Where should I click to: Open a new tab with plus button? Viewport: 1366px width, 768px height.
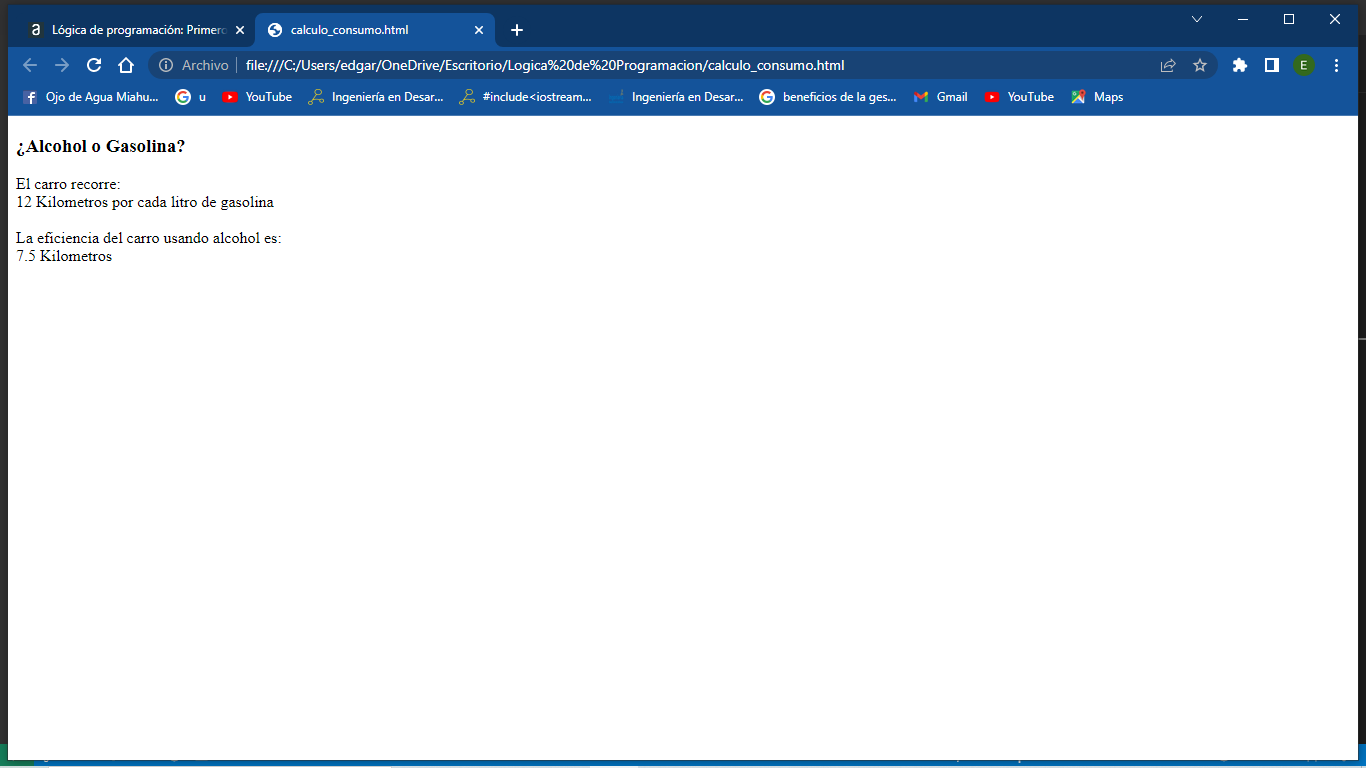point(517,30)
